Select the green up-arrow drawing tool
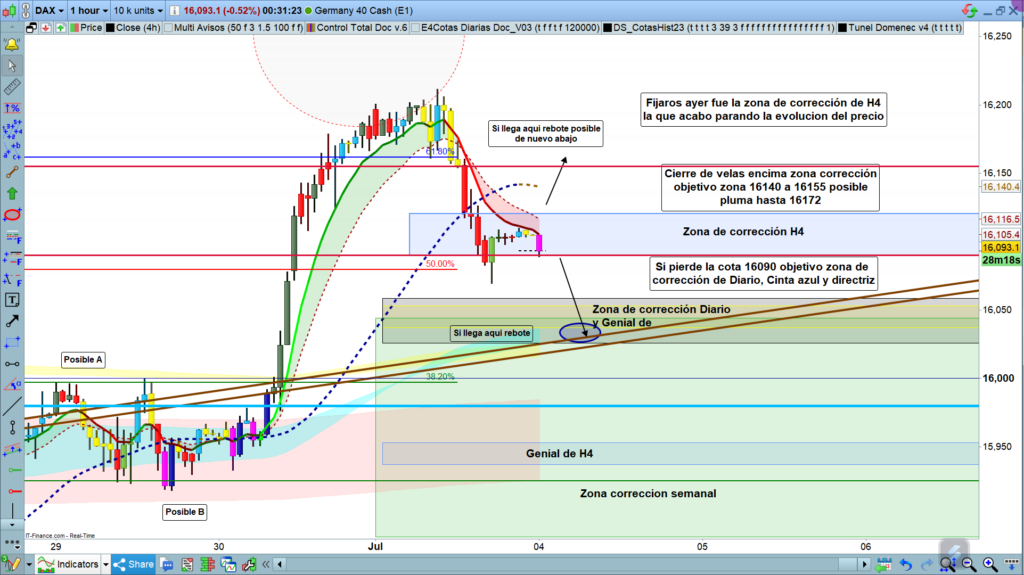This screenshot has width=1024, height=575. pos(12,192)
